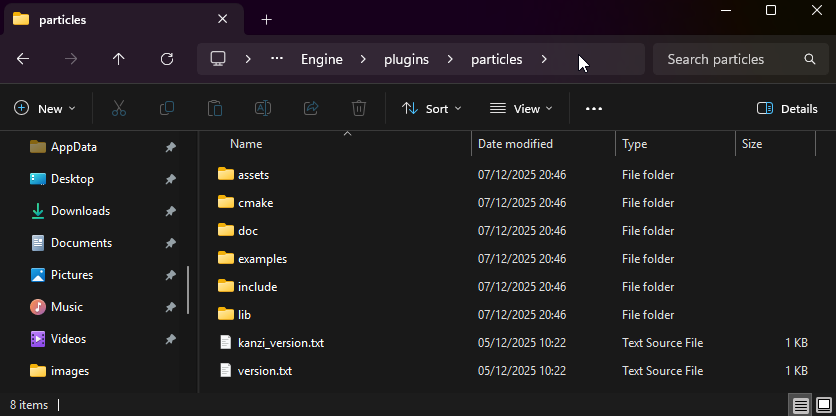The image size is (836, 416).
Task: Select Engine in the breadcrumb path
Action: pyautogui.click(x=322, y=59)
